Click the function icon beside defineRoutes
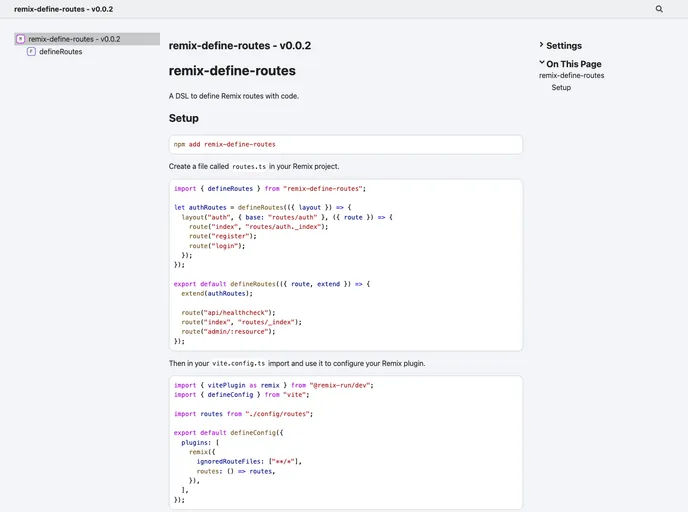 coord(31,52)
